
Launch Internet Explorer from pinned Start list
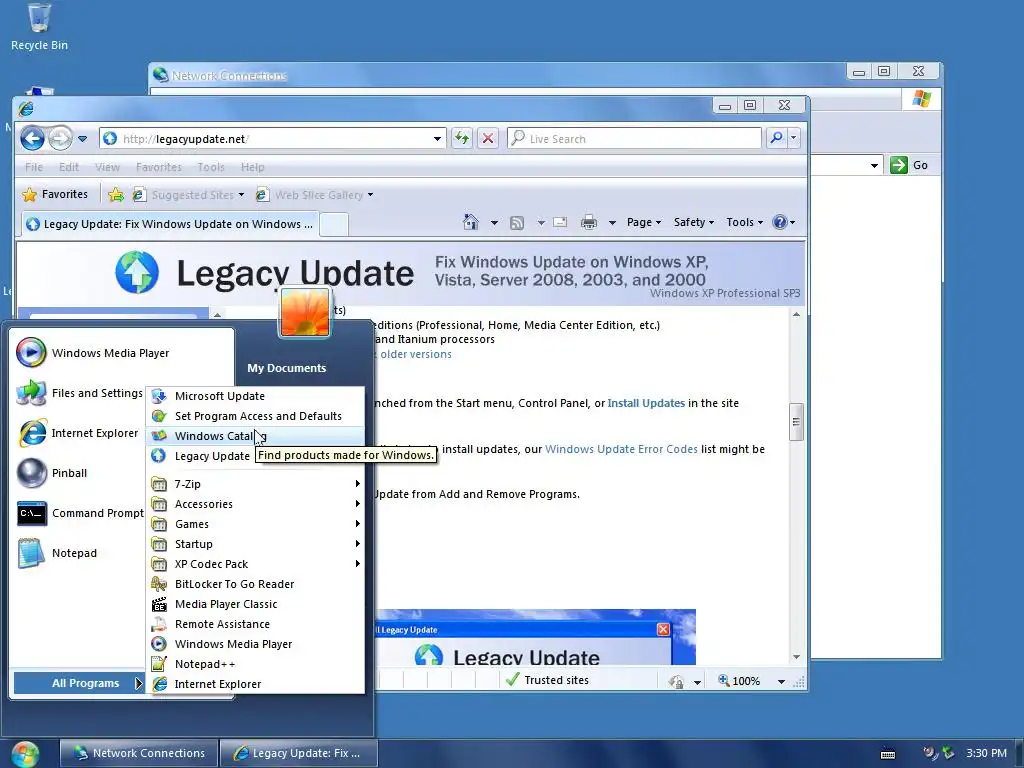click(80, 433)
